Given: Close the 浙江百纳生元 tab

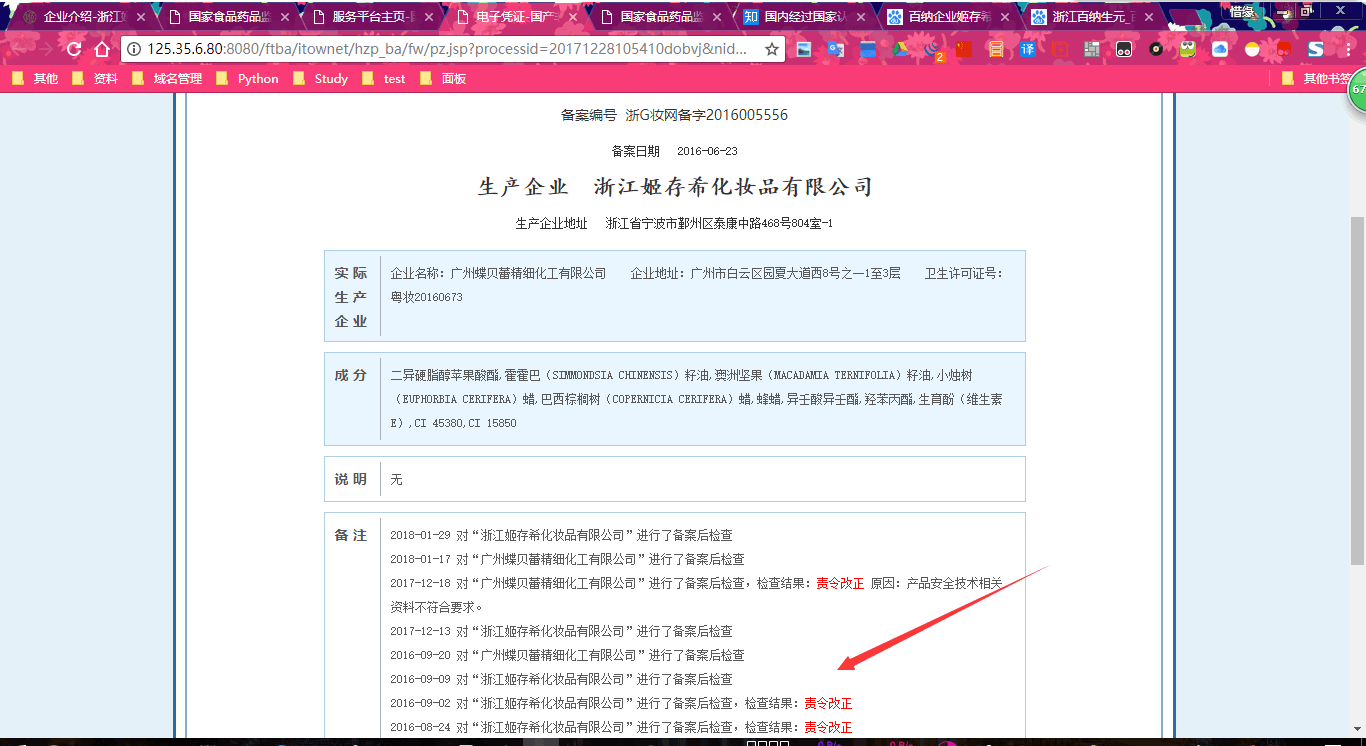Looking at the screenshot, I should 1148,17.
